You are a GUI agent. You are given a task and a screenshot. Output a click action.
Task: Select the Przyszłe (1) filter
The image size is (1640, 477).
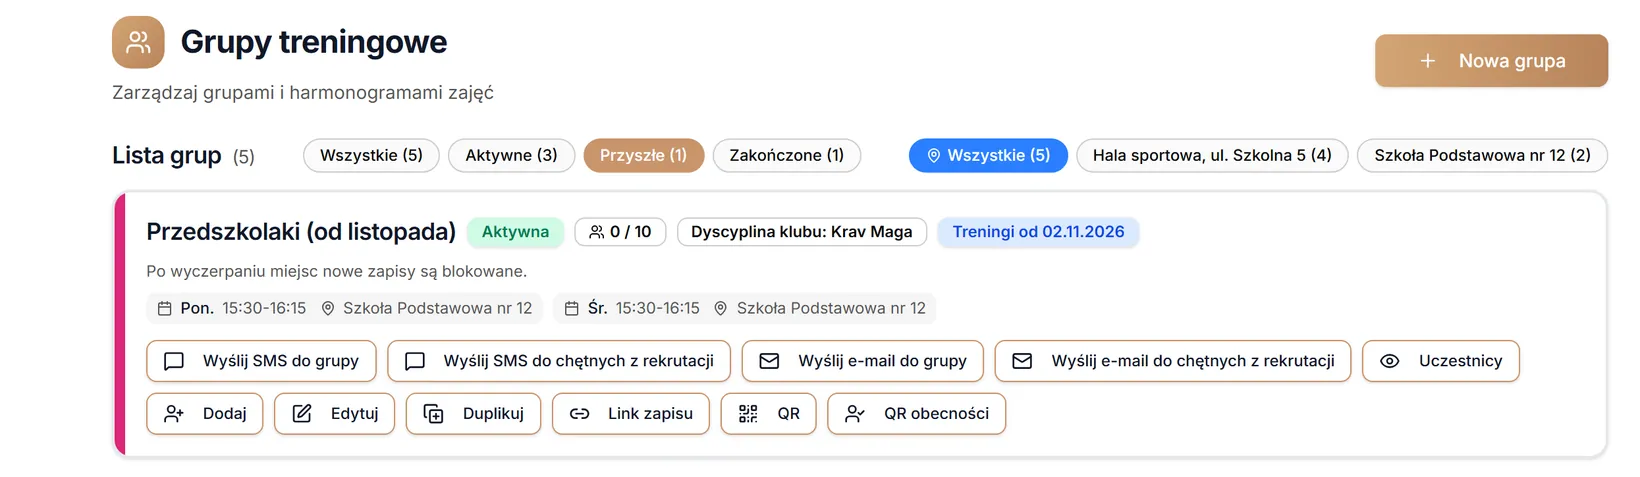click(x=644, y=155)
